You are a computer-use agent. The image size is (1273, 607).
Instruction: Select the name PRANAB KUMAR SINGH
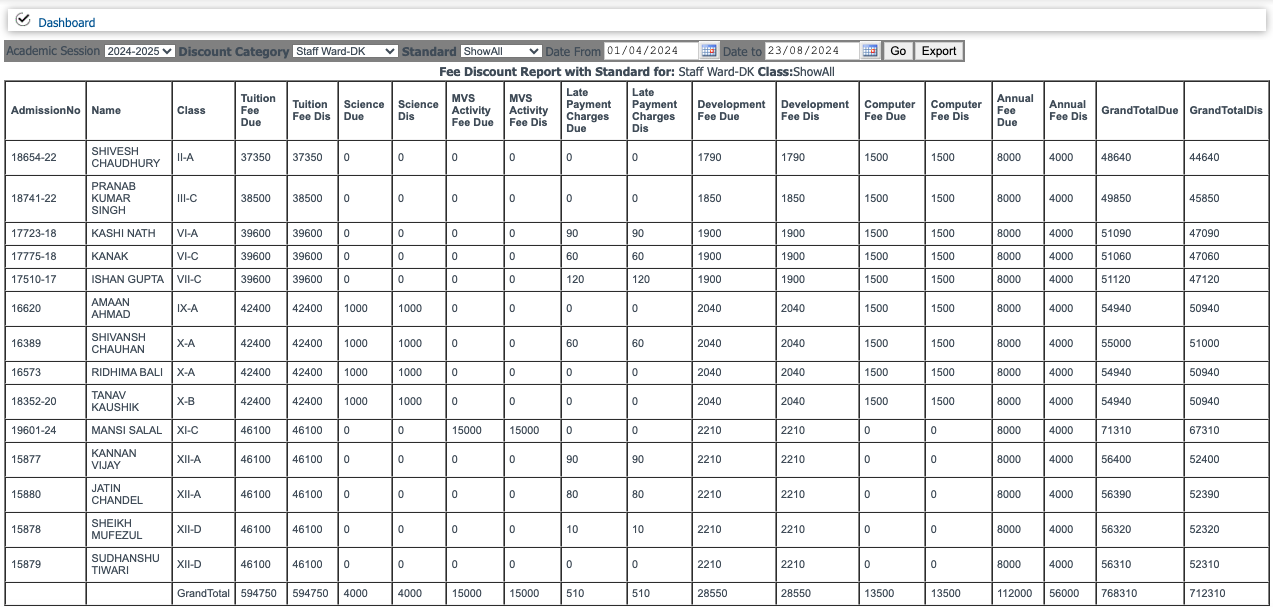tap(113, 198)
